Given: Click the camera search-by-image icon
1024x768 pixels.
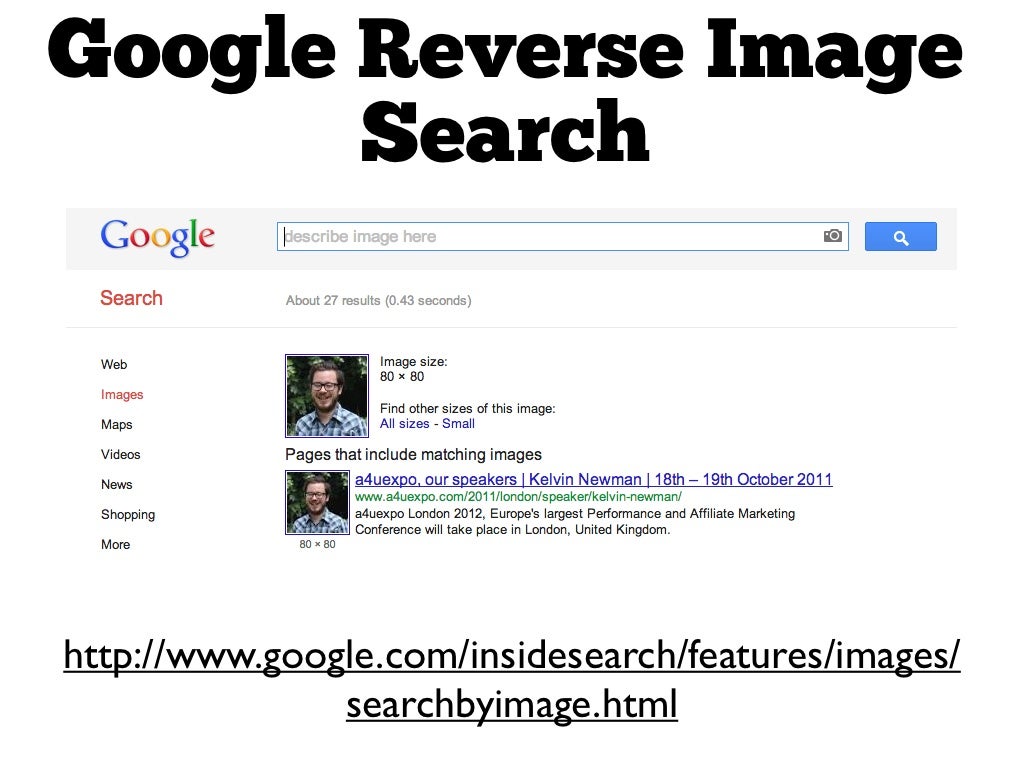Looking at the screenshot, I should pyautogui.click(x=832, y=236).
